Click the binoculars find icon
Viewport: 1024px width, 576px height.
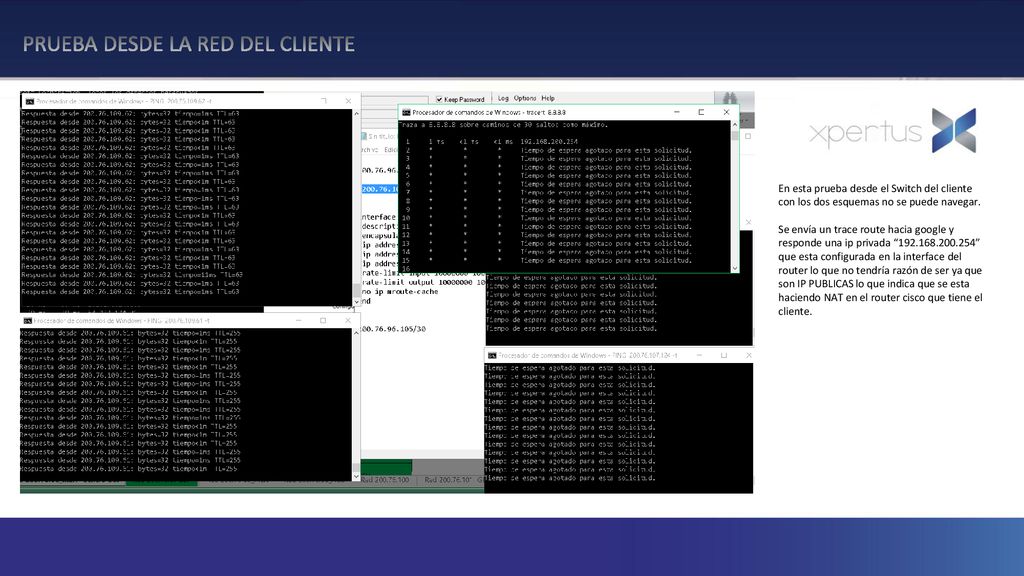pos(729,99)
